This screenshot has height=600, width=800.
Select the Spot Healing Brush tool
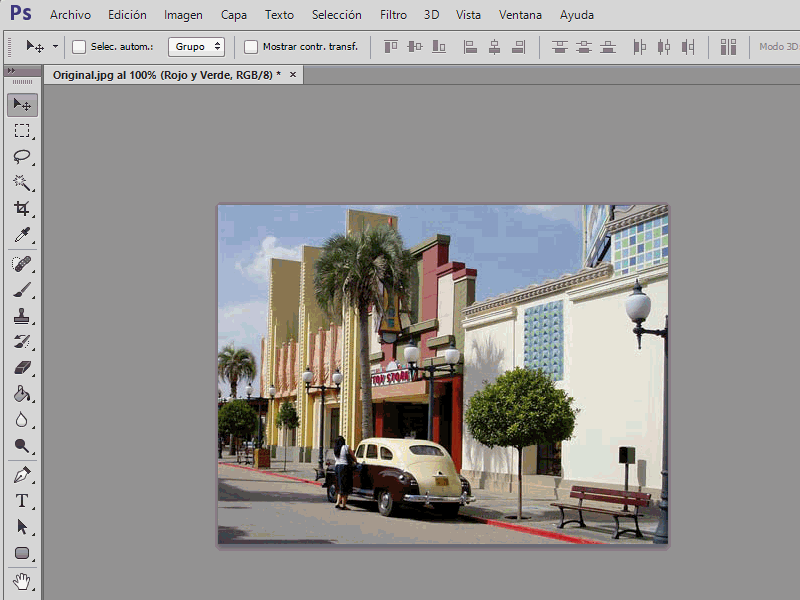point(22,264)
